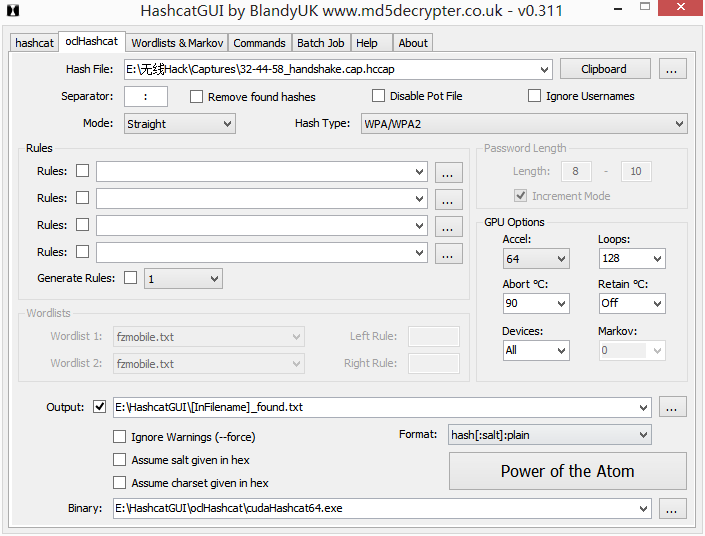
Task: Enable Ignore Warnings (--force)
Action: [x=120, y=437]
